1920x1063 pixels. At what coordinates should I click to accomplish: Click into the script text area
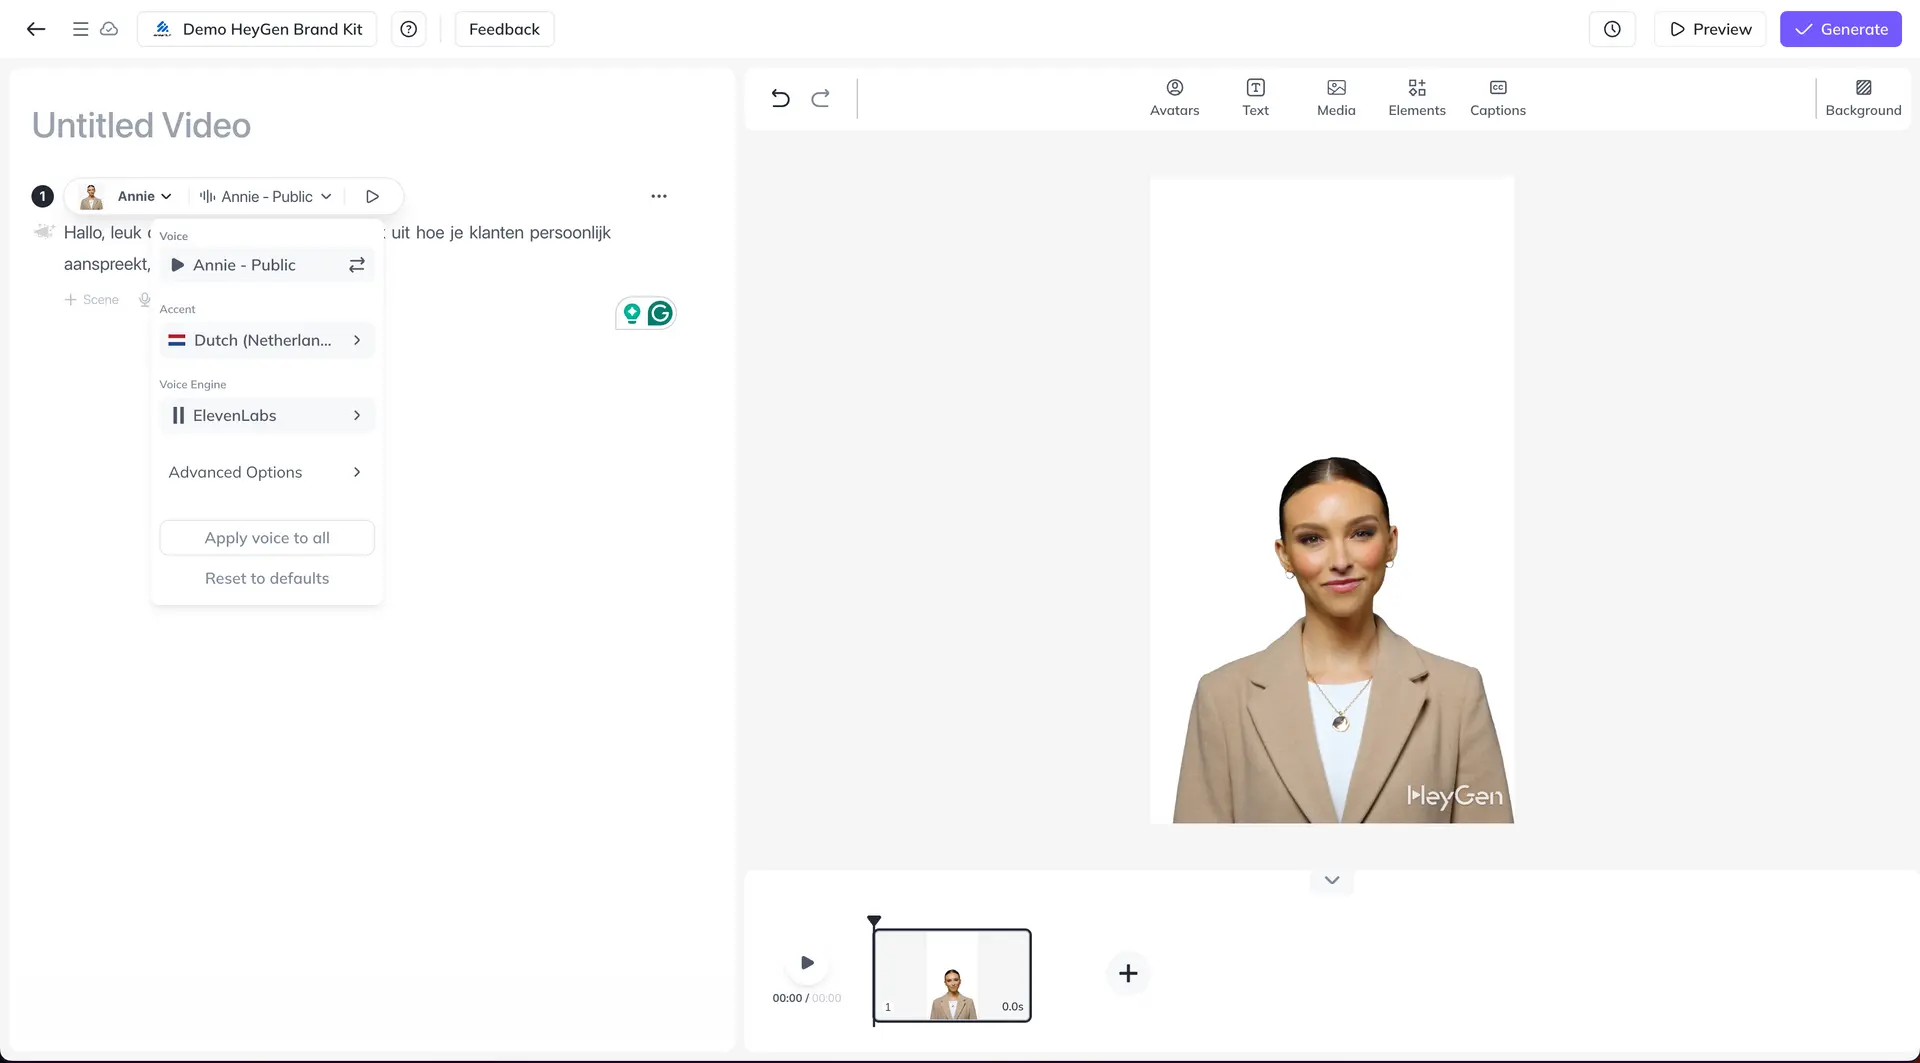tap(500, 233)
